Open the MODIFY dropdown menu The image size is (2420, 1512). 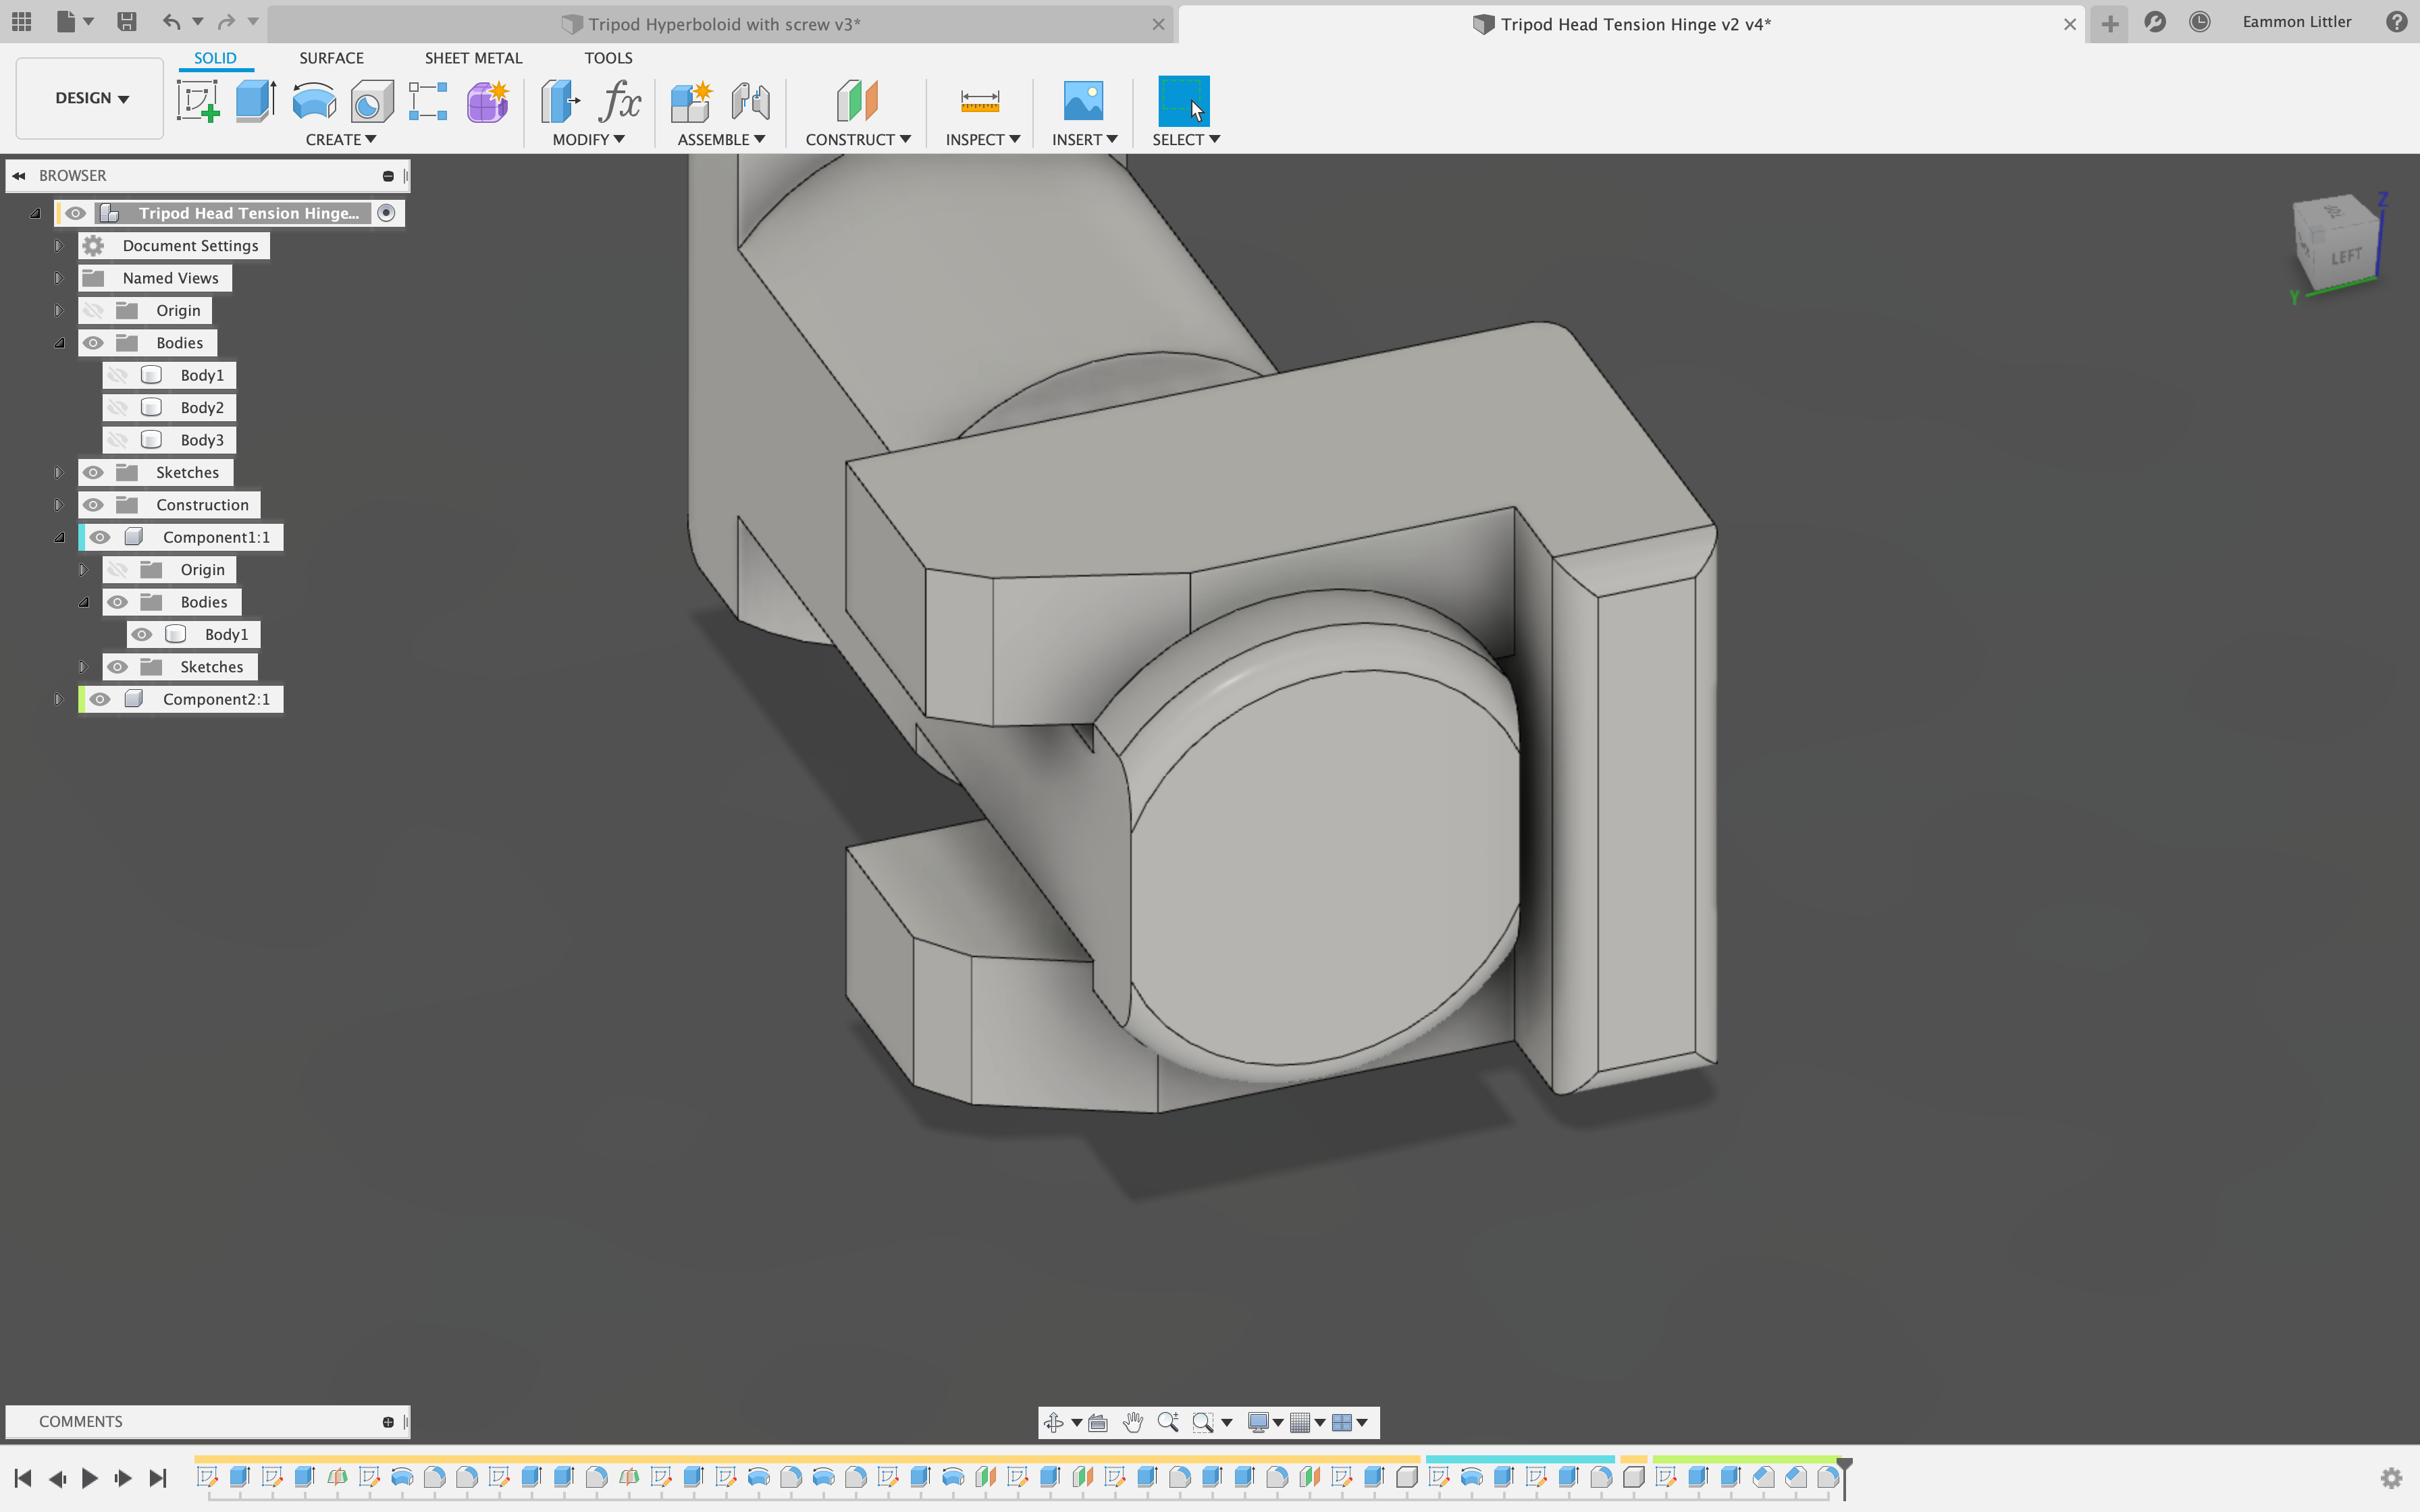(588, 140)
